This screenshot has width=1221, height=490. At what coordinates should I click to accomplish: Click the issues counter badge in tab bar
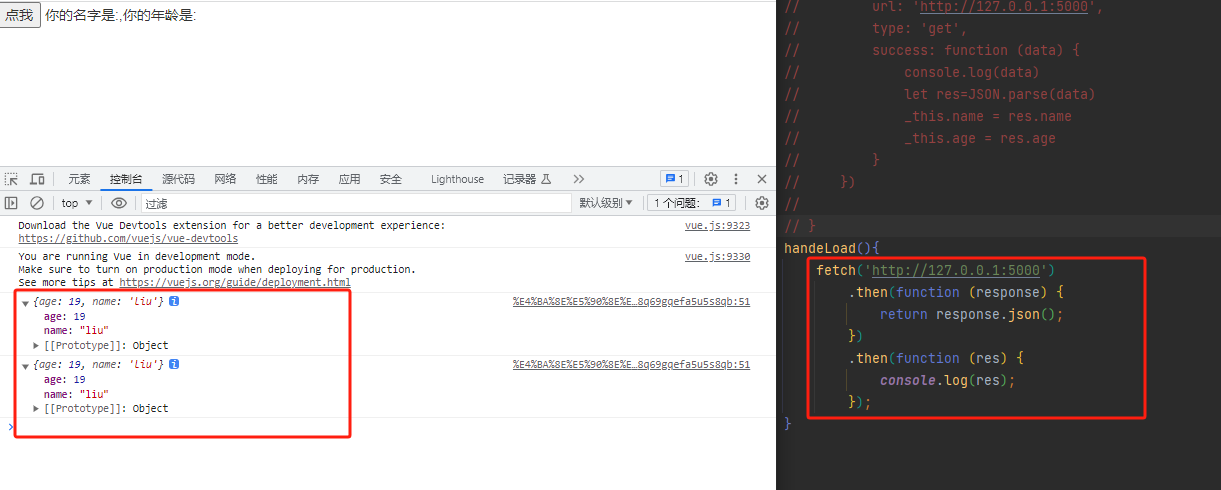coord(673,179)
